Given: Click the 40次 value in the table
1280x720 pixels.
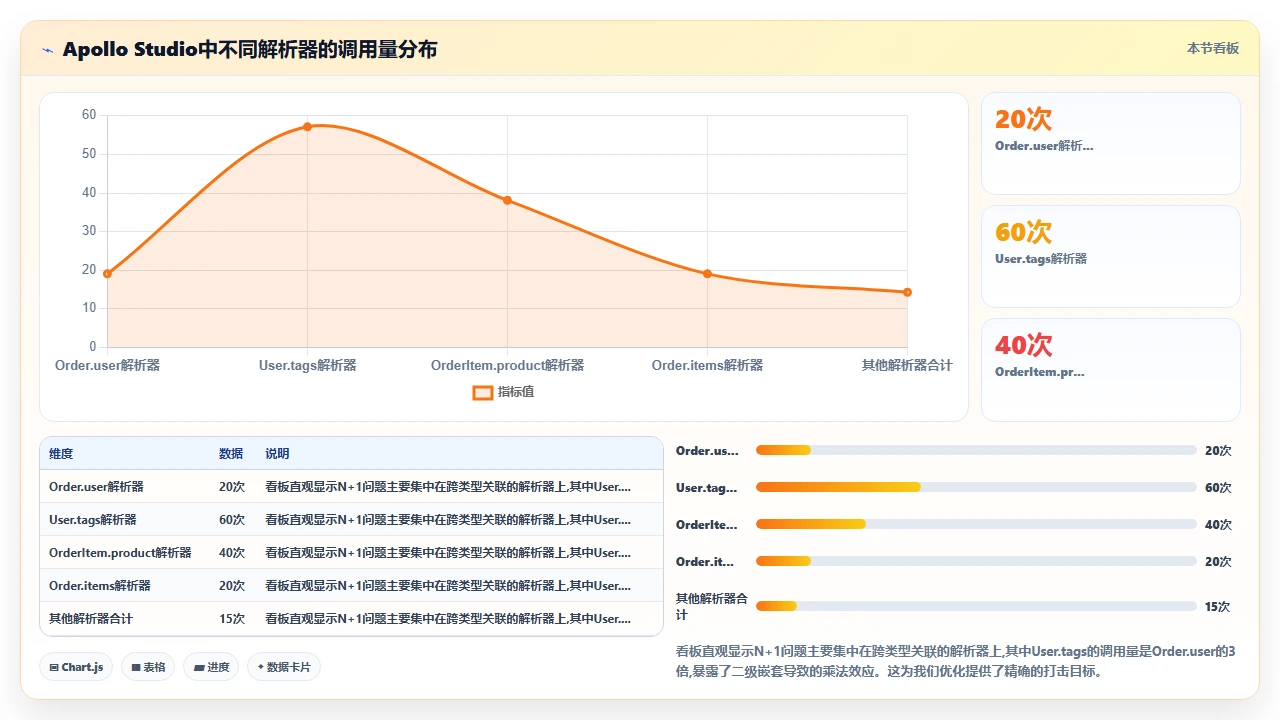Looking at the screenshot, I should pyautogui.click(x=232, y=553).
